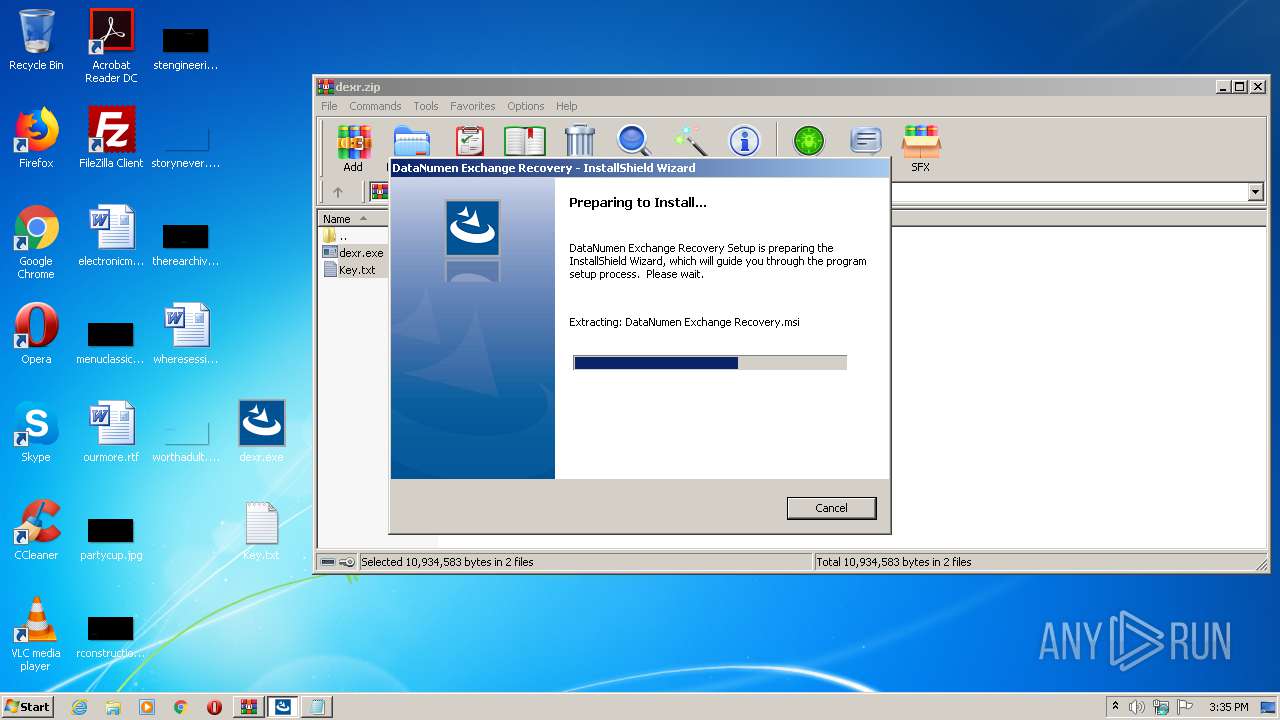Click the Delete trash can icon in WinRAR

tap(580, 141)
